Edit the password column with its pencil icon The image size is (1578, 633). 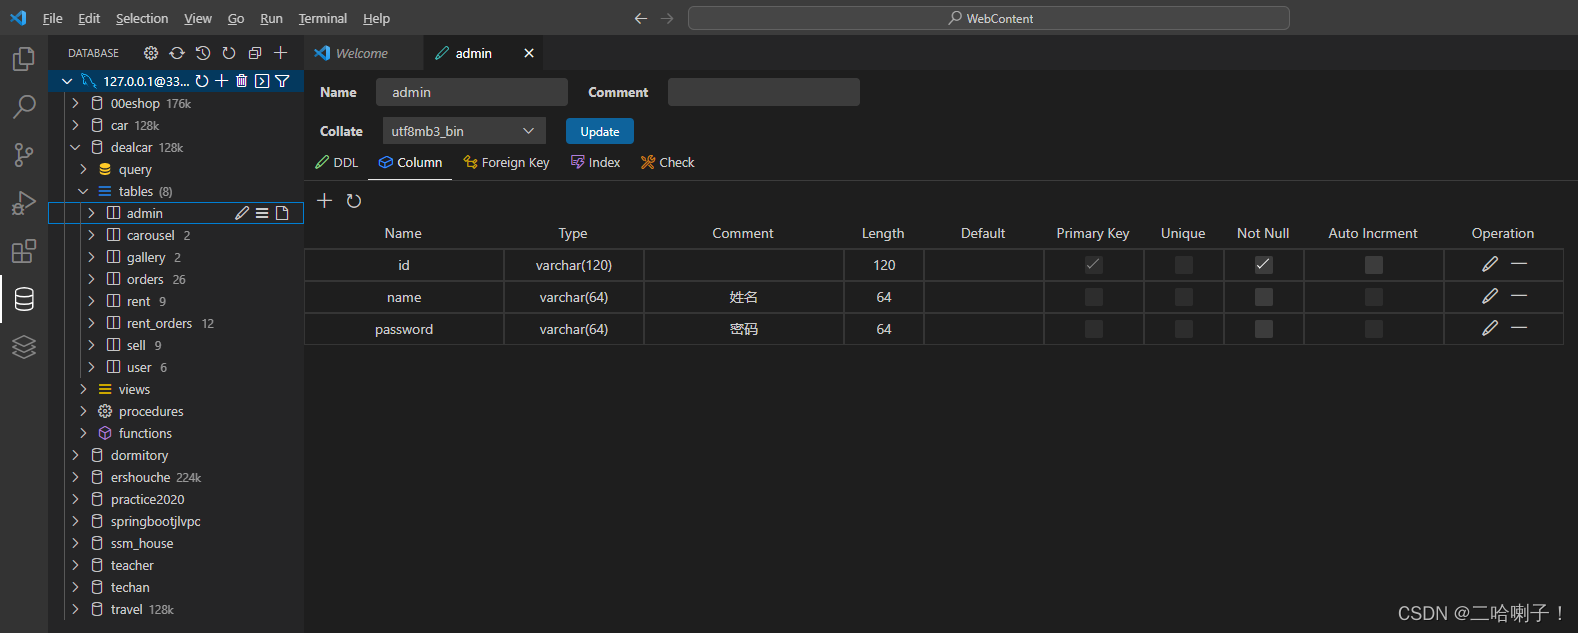coord(1490,328)
